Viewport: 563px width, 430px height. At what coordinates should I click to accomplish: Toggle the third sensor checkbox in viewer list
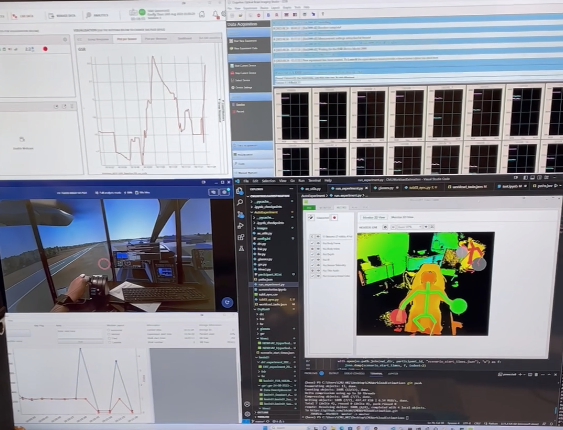(312, 254)
